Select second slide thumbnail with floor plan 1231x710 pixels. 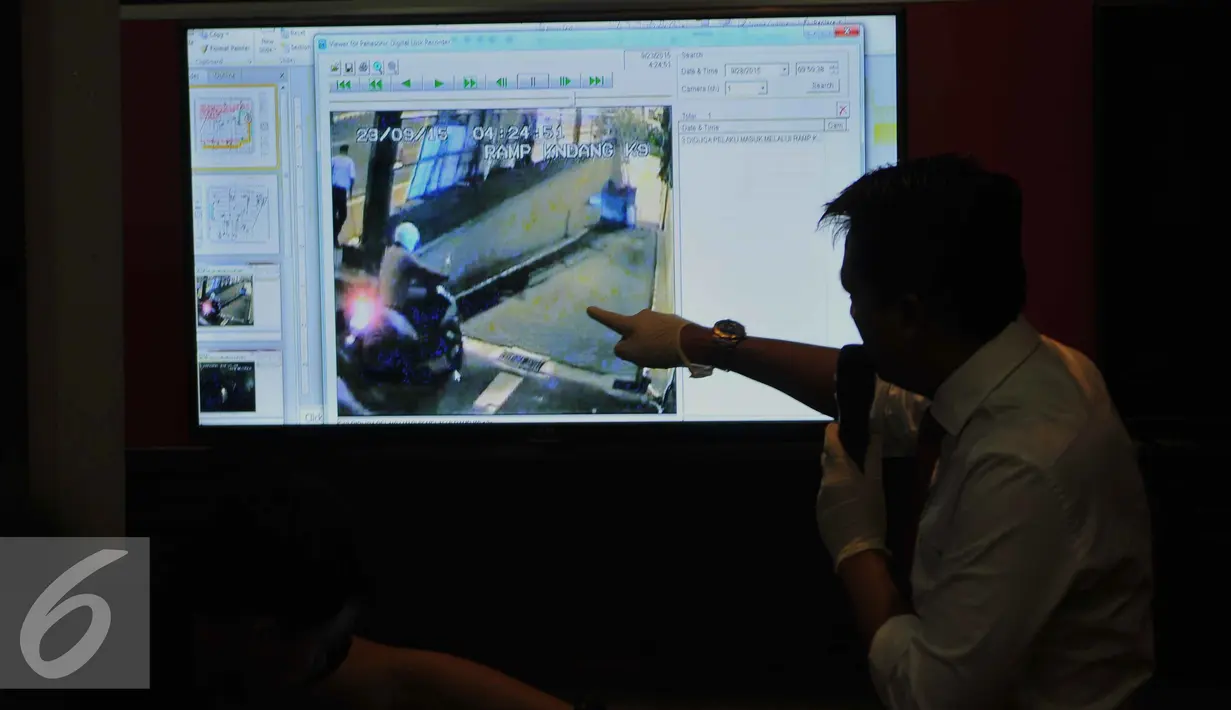236,213
